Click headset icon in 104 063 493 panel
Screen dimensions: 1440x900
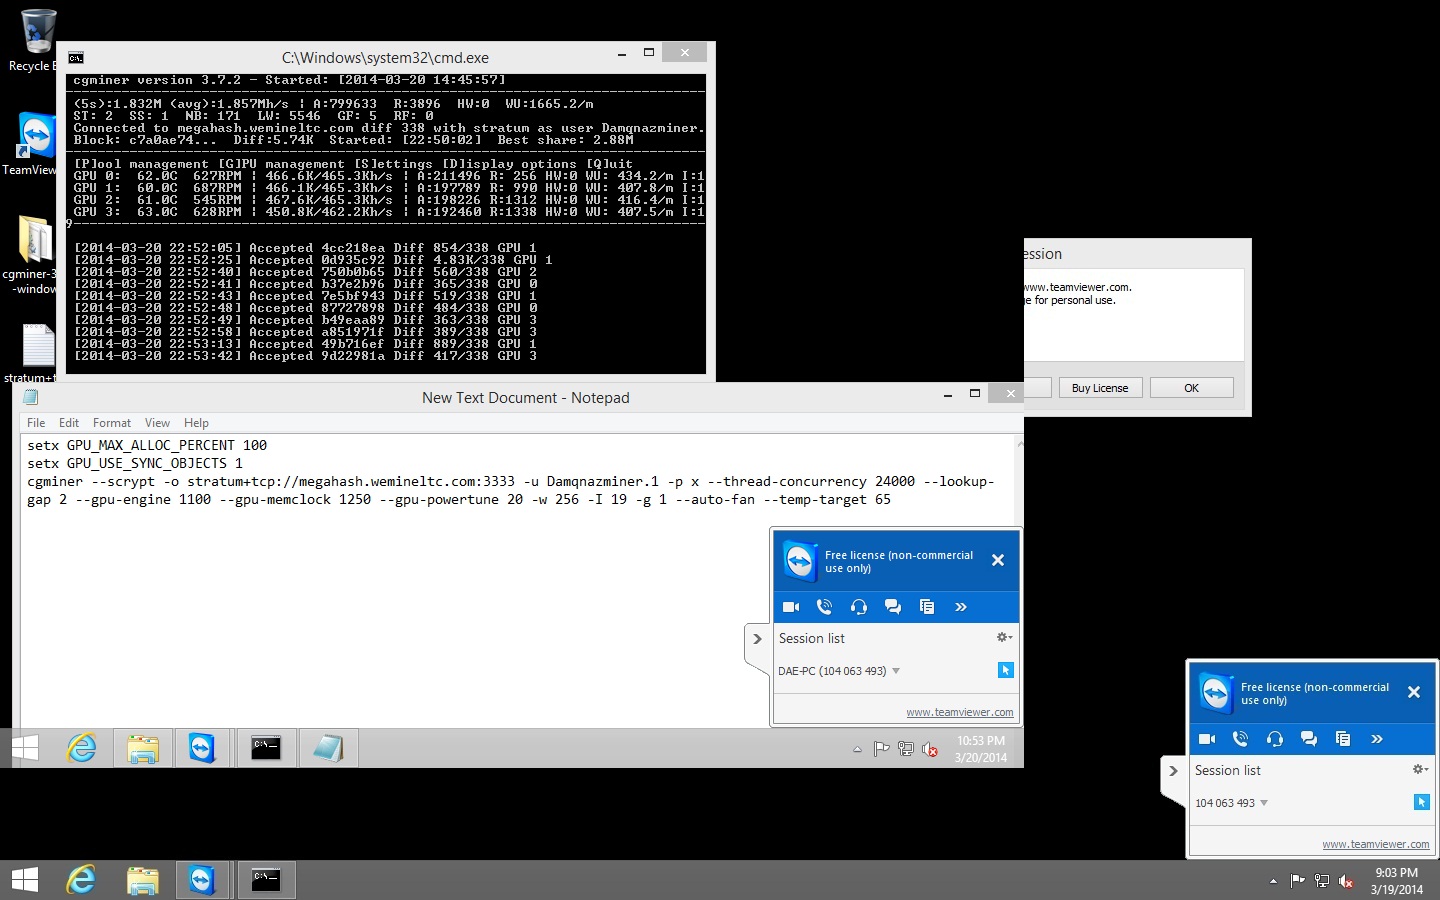pos(1274,739)
